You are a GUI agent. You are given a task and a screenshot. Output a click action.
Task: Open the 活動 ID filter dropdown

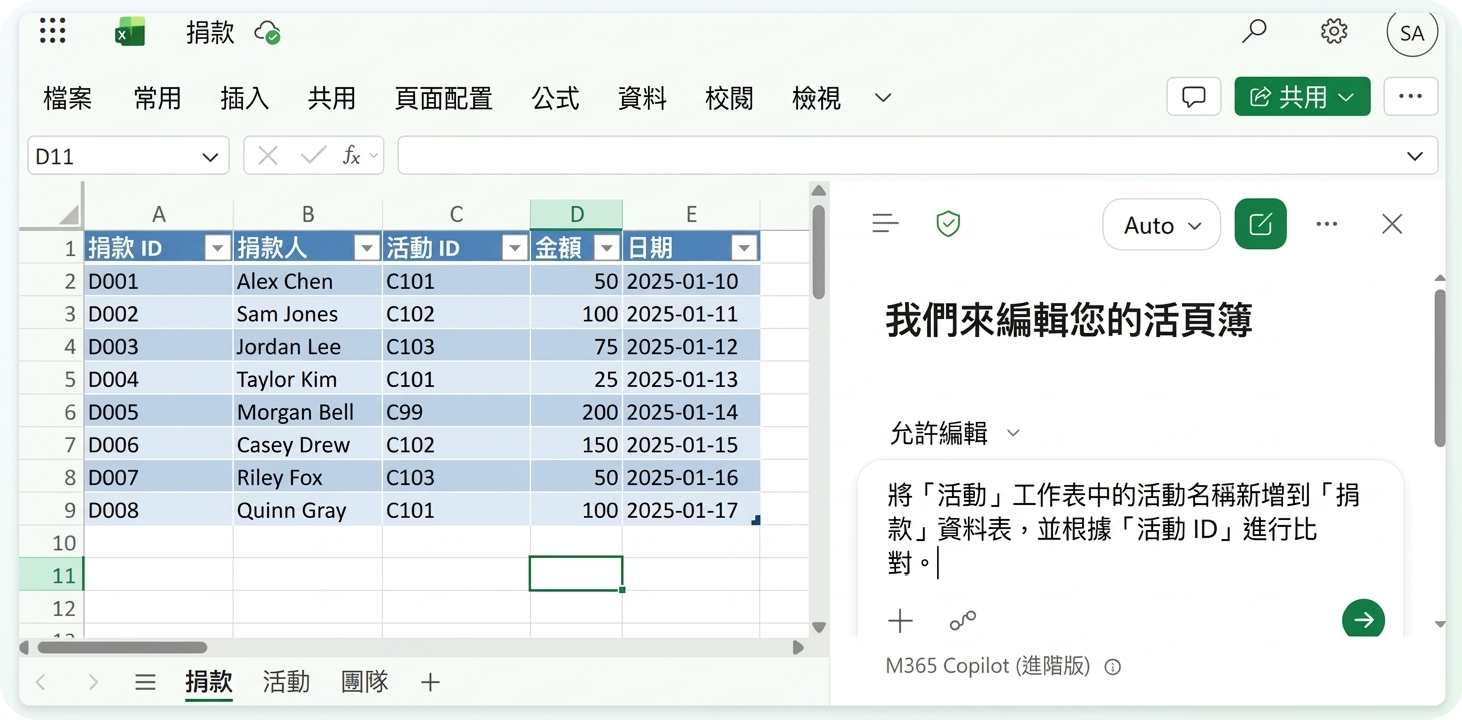click(515, 248)
